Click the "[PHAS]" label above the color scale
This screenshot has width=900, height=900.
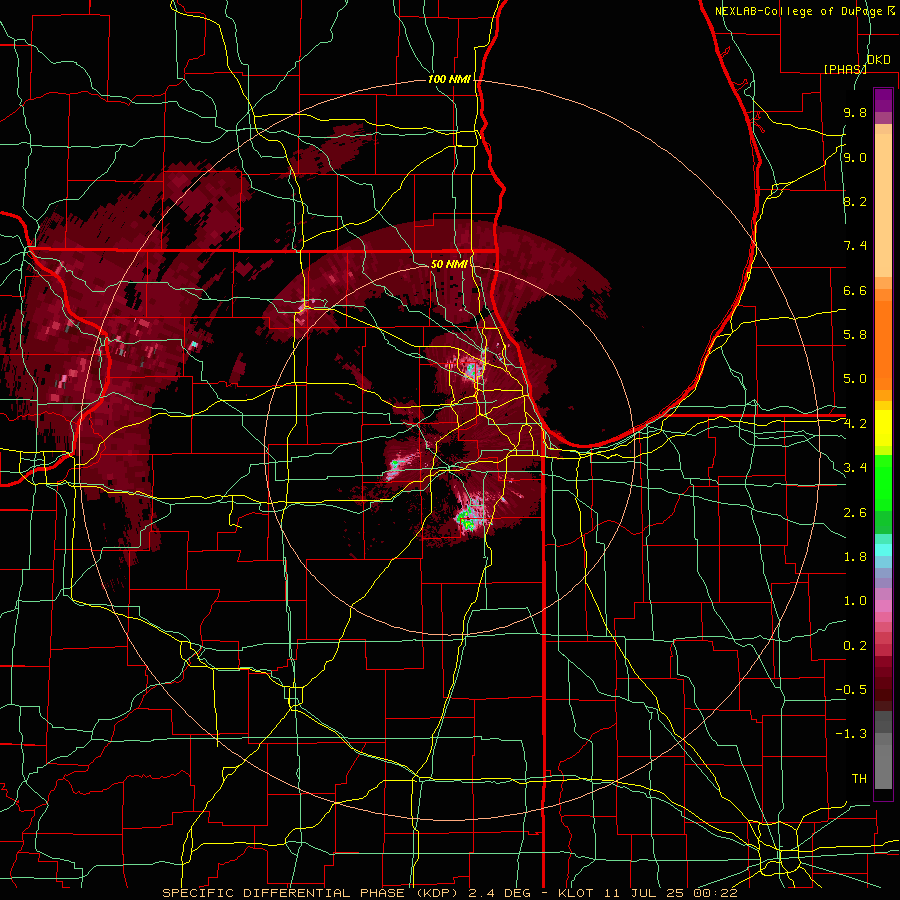[845, 69]
